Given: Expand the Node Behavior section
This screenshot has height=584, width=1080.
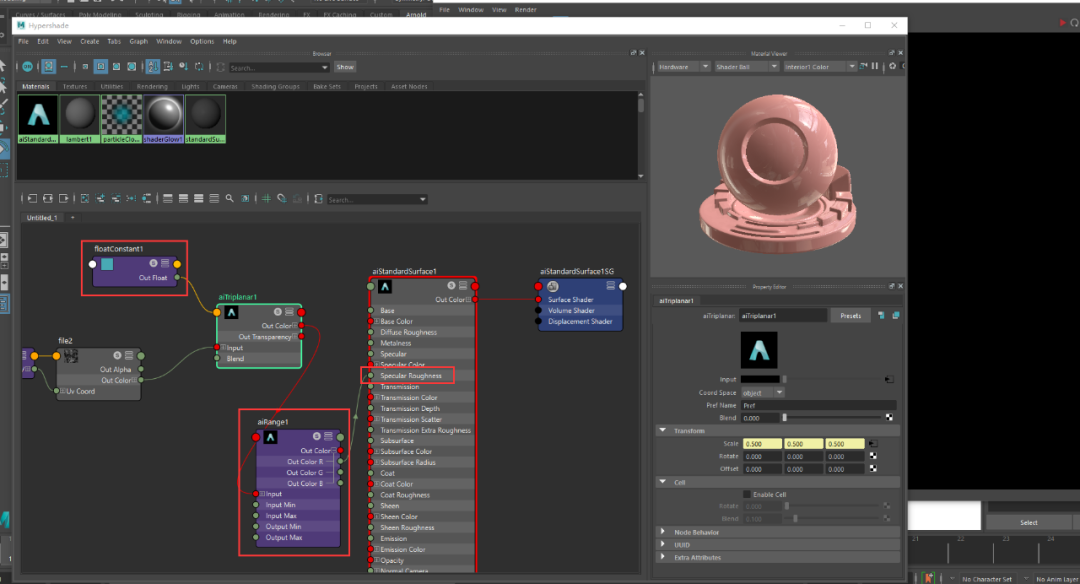Looking at the screenshot, I should 663,532.
